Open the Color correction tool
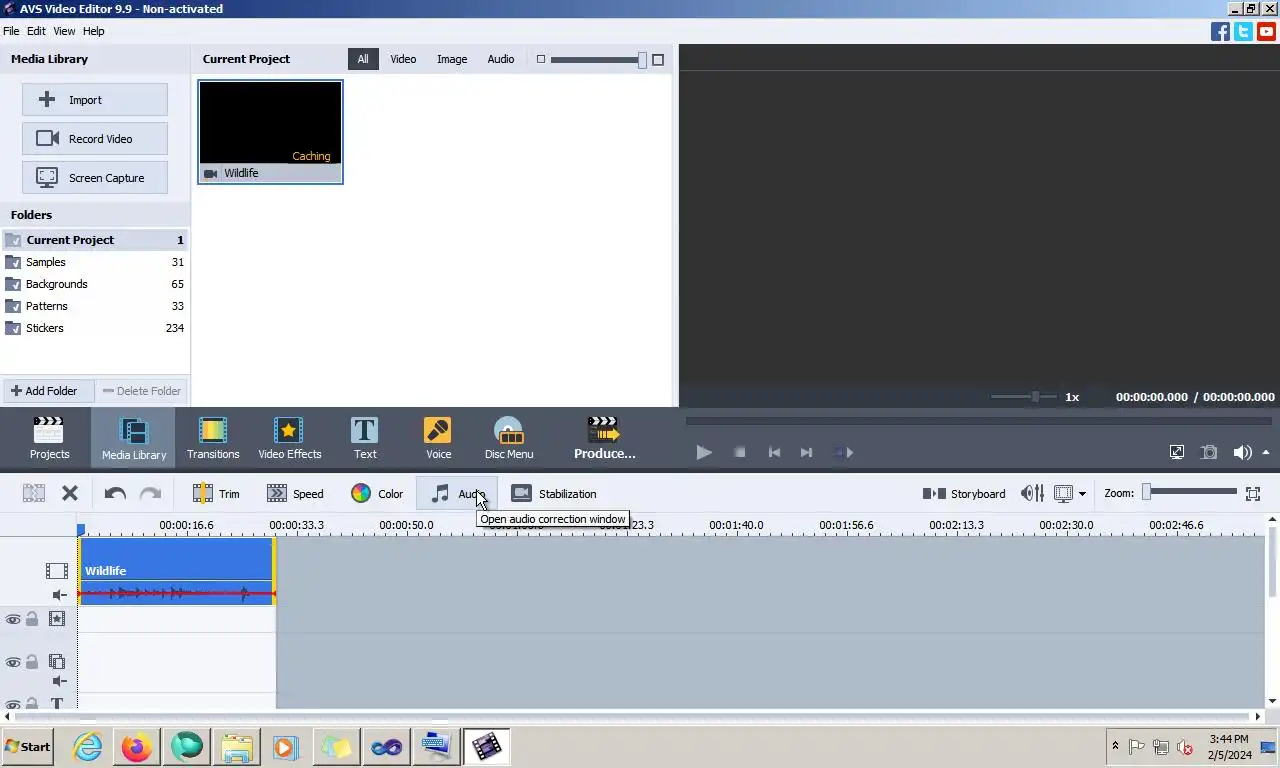Screen dimensions: 1280x768 click(x=377, y=493)
